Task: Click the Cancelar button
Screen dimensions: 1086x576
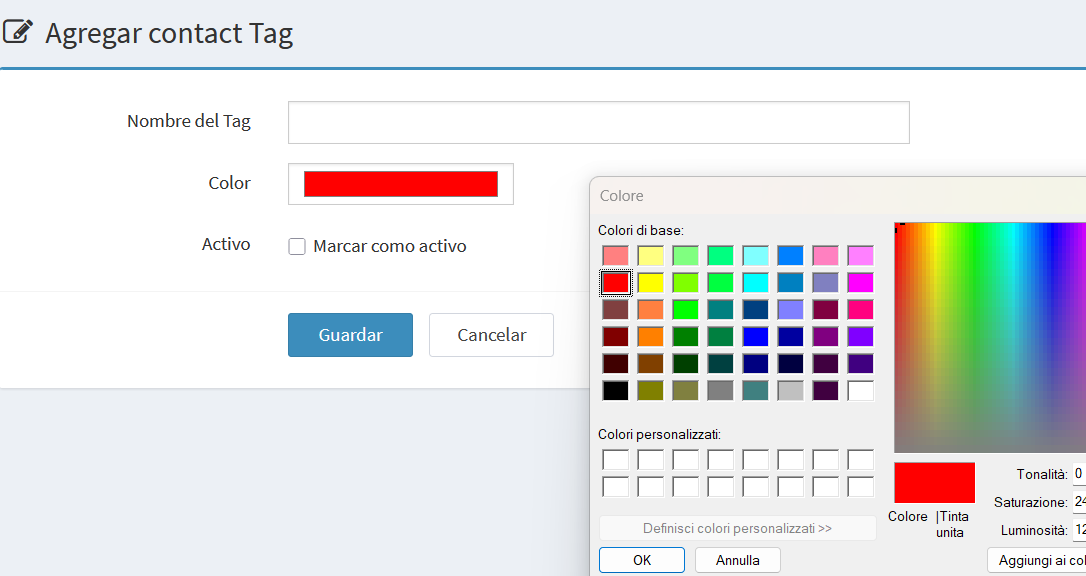Action: tap(491, 335)
